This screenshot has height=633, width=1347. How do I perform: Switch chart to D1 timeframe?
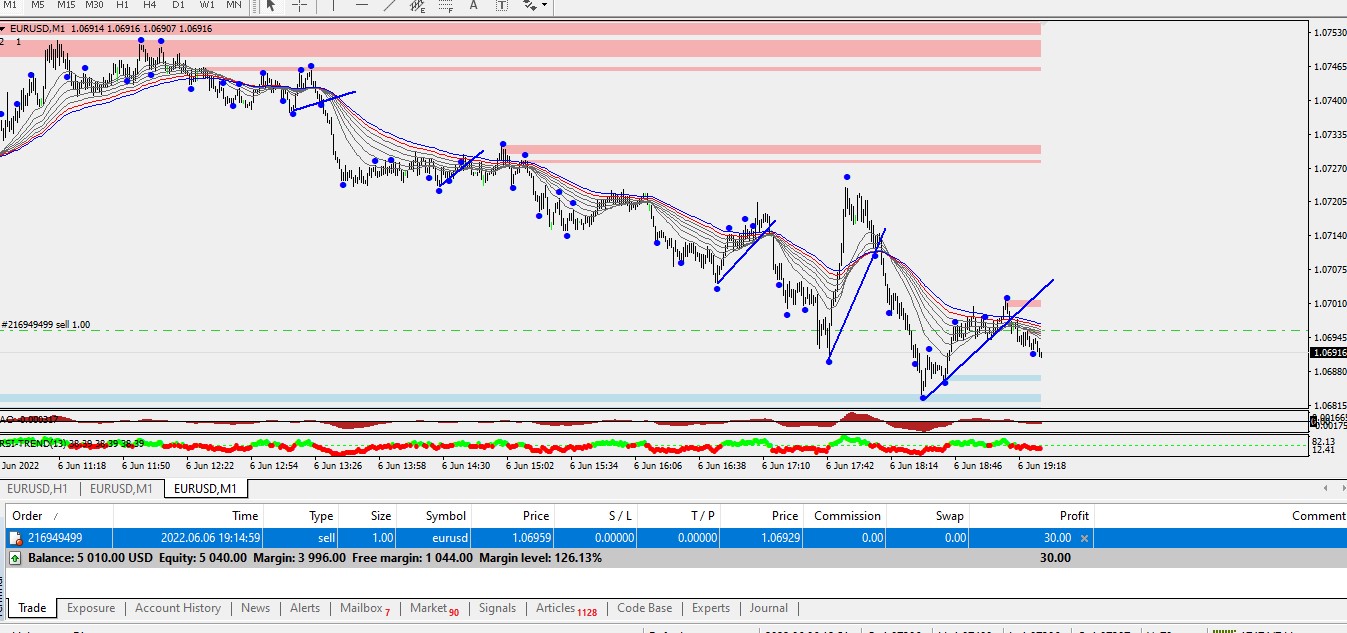click(178, 5)
